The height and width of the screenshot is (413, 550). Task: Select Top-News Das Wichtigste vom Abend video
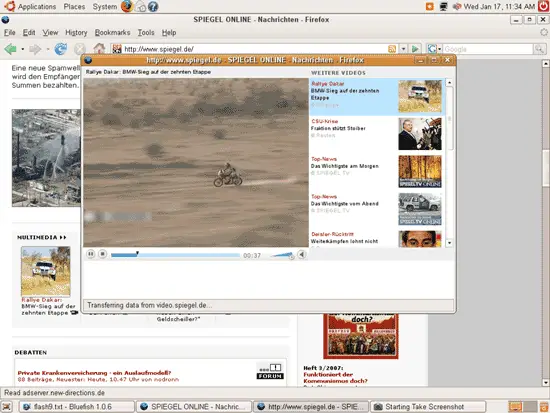(x=377, y=209)
